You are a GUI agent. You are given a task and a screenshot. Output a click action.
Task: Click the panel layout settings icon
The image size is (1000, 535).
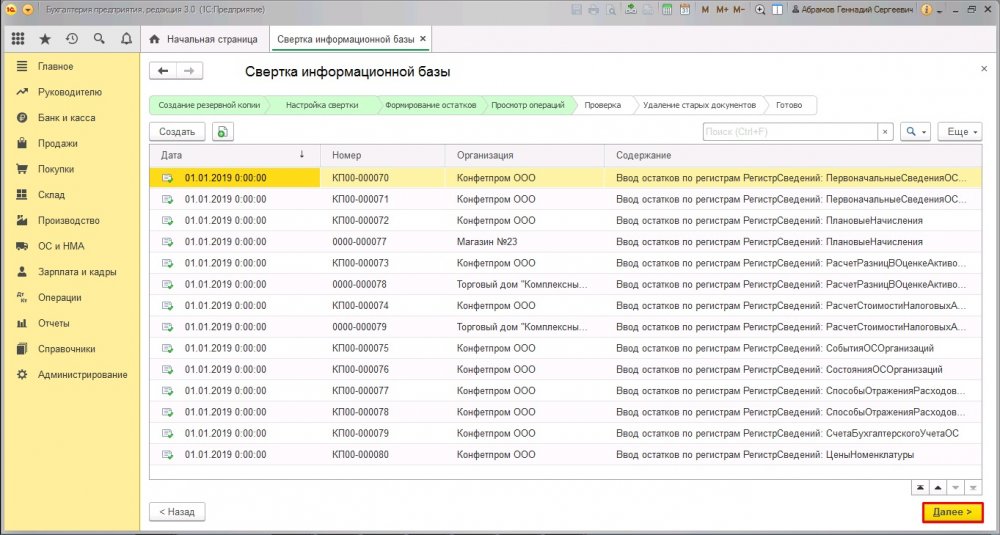[x=777, y=10]
